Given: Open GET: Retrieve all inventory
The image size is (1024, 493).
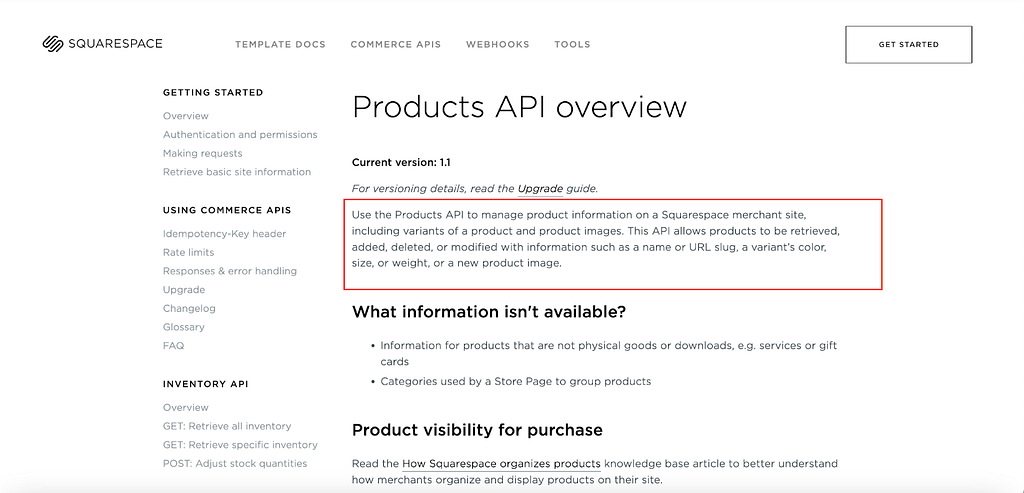Looking at the screenshot, I should tap(227, 426).
